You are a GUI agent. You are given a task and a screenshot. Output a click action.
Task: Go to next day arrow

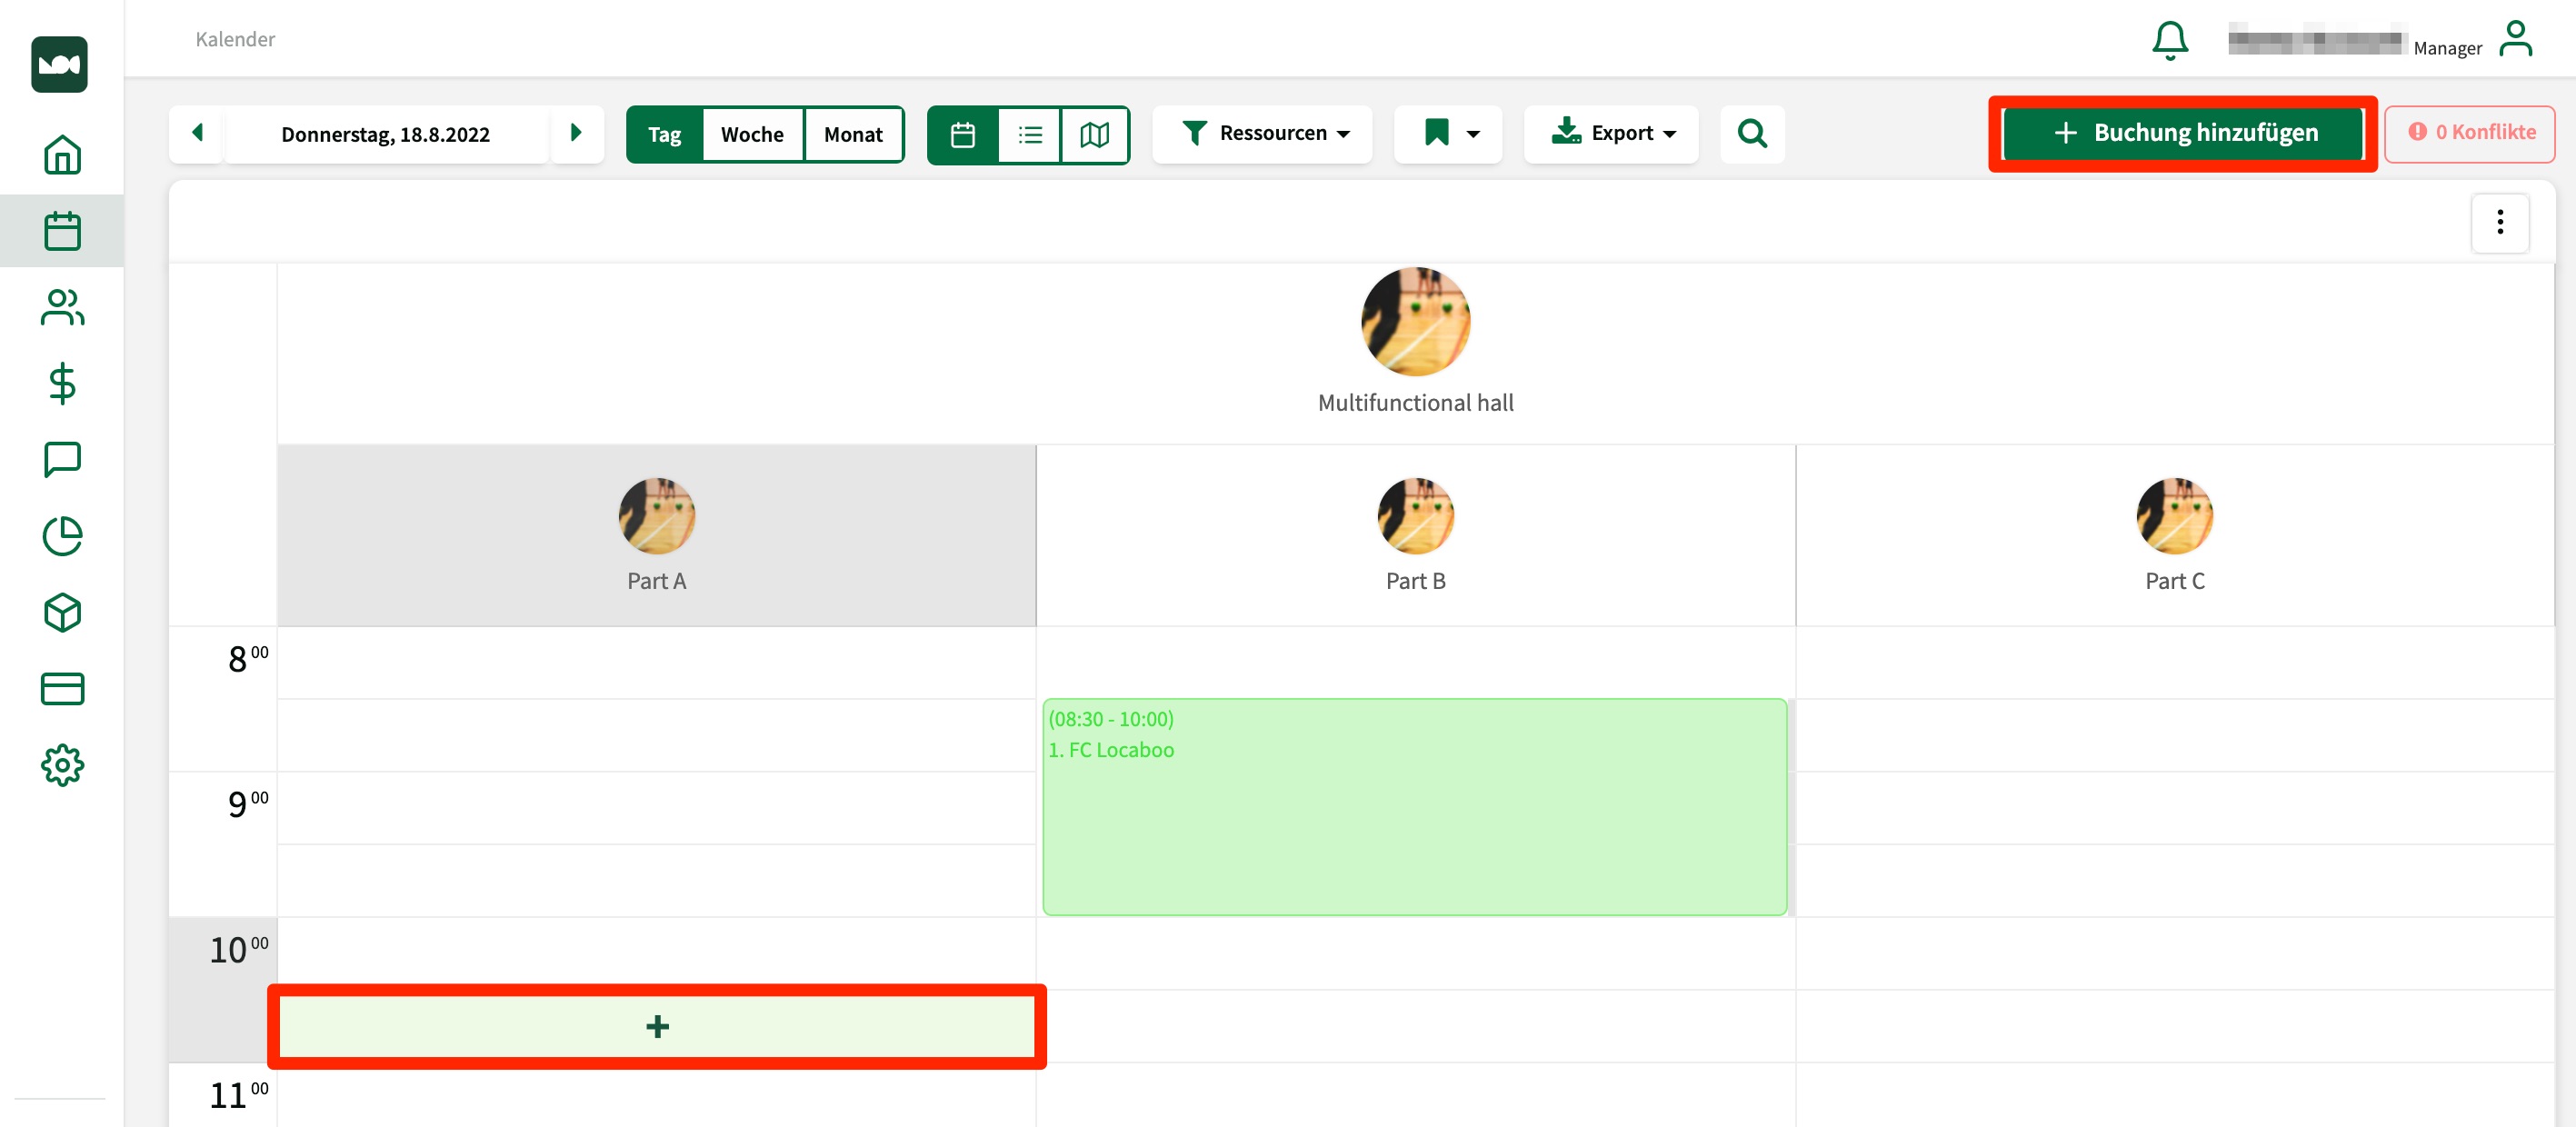[x=576, y=133]
